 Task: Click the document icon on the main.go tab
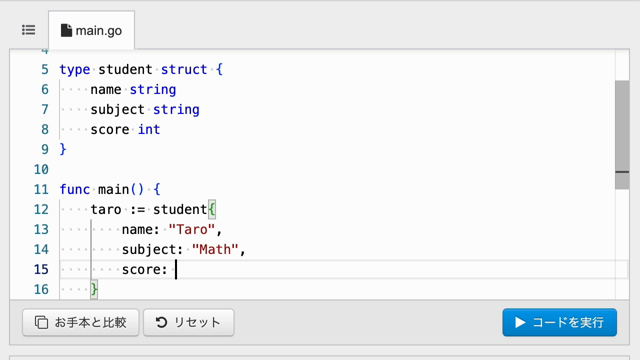(x=66, y=30)
